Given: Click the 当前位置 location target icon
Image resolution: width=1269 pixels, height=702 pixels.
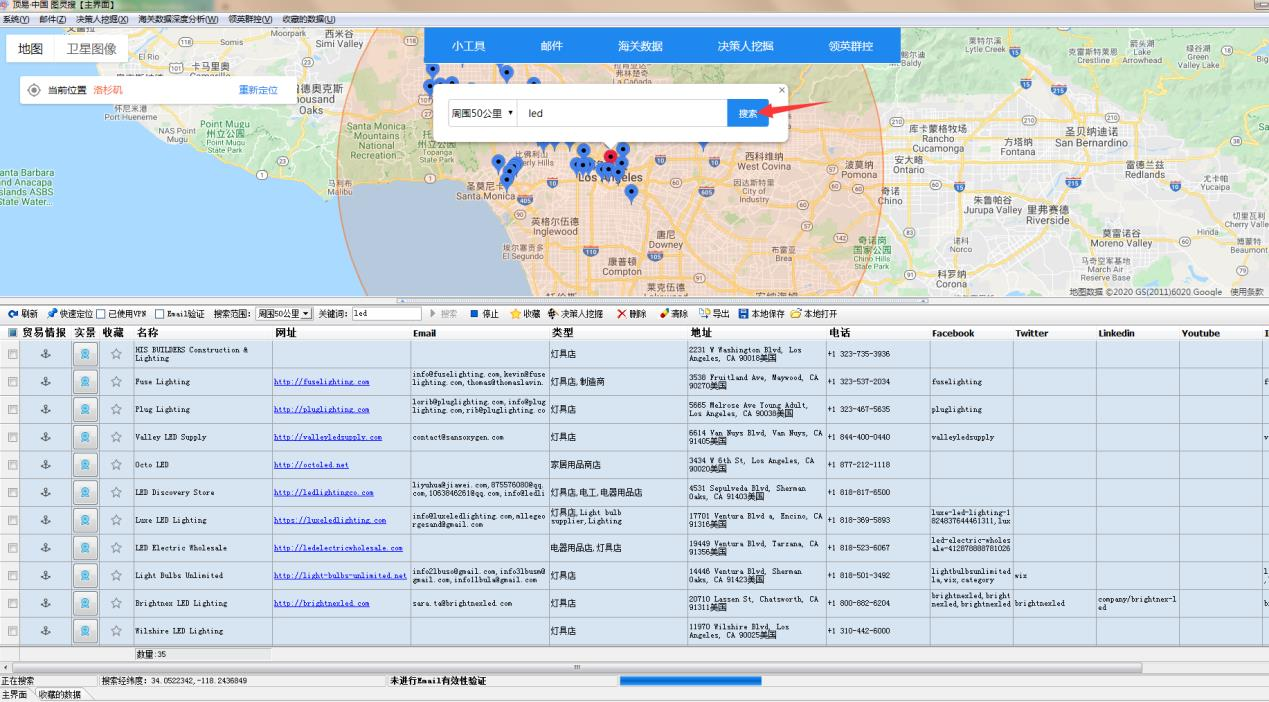Looking at the screenshot, I should (x=34, y=90).
